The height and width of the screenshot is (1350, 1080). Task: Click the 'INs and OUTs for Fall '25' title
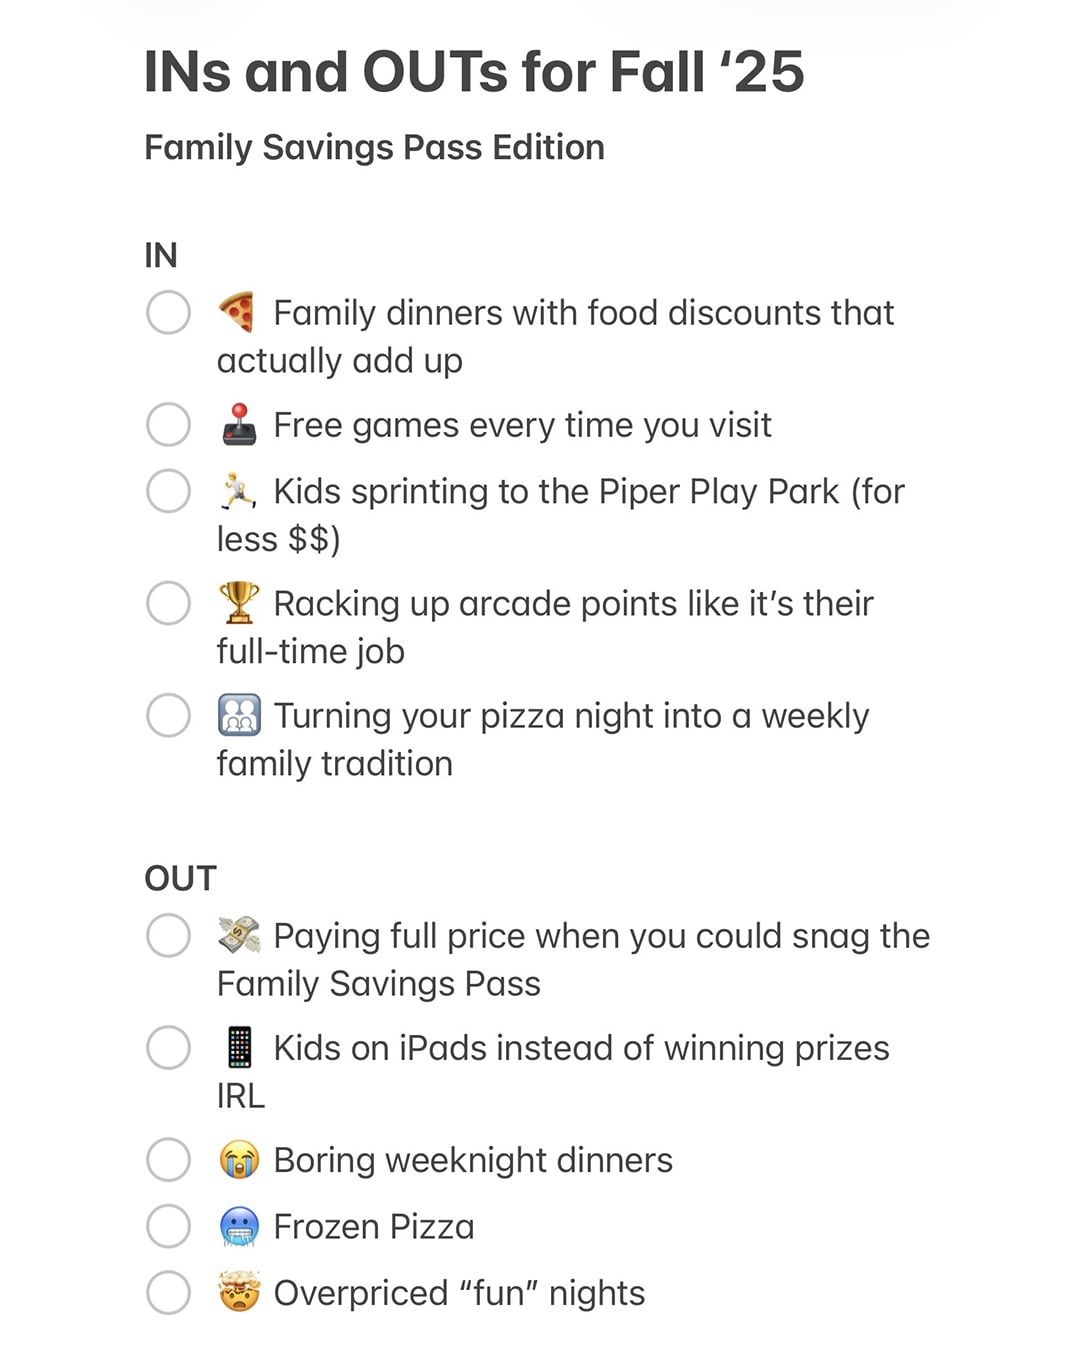tap(474, 72)
